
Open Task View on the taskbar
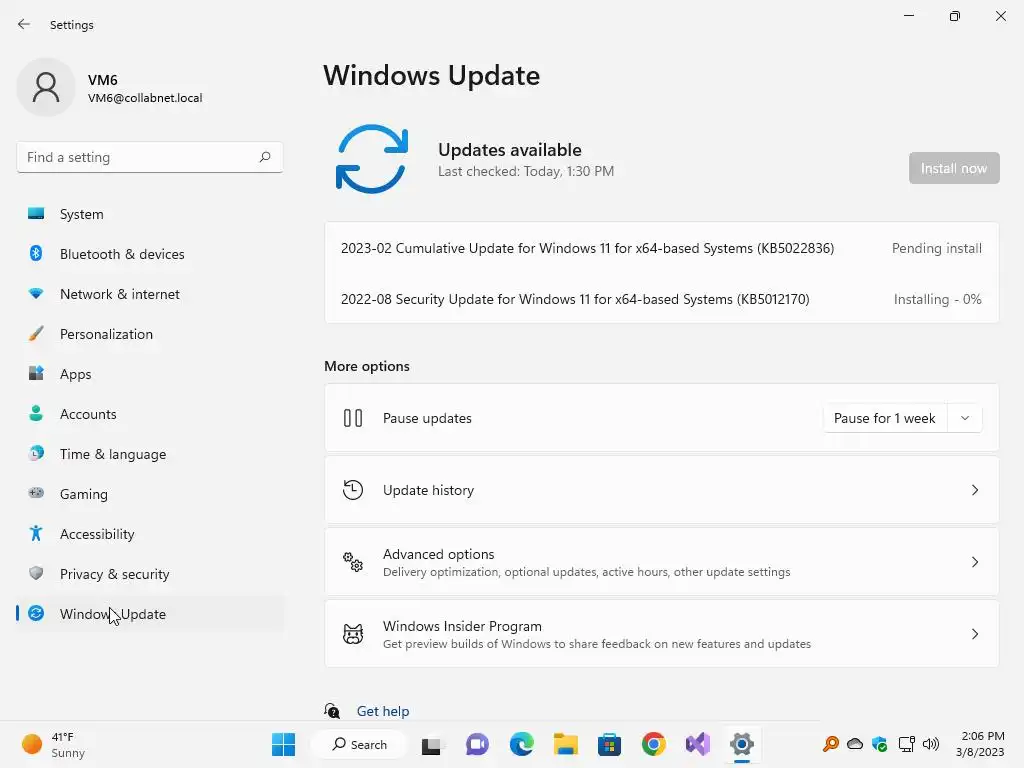coord(431,744)
